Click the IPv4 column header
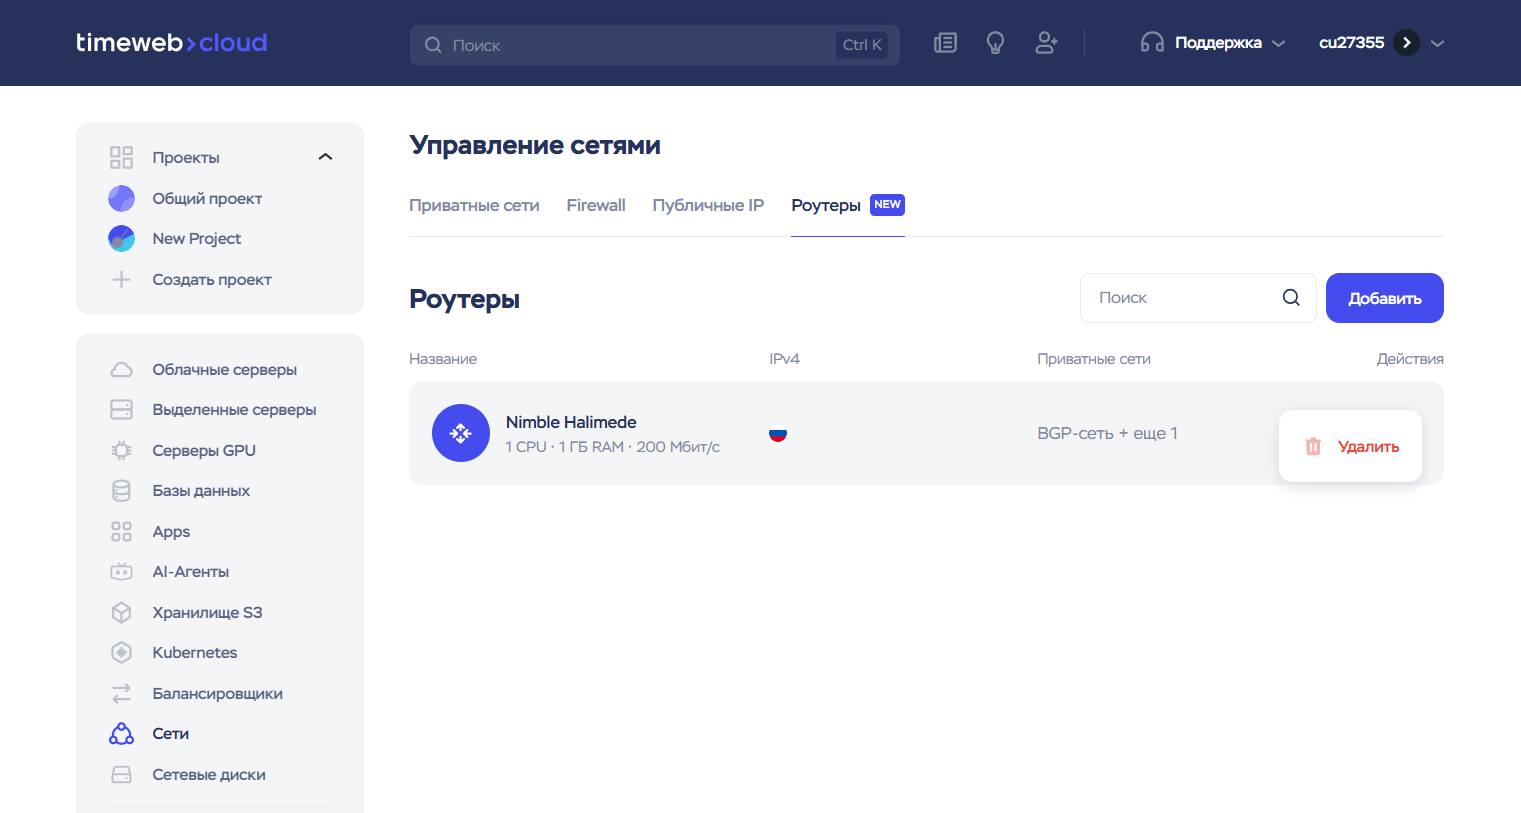 [784, 359]
